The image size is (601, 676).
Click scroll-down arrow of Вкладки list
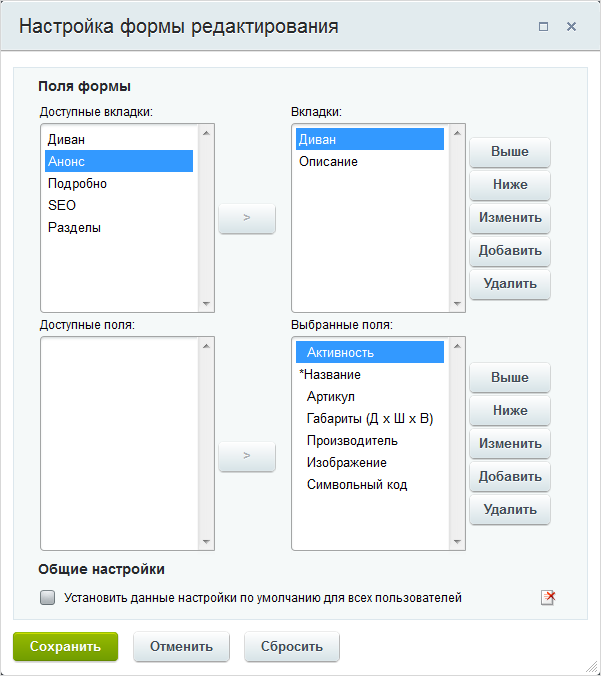457,304
